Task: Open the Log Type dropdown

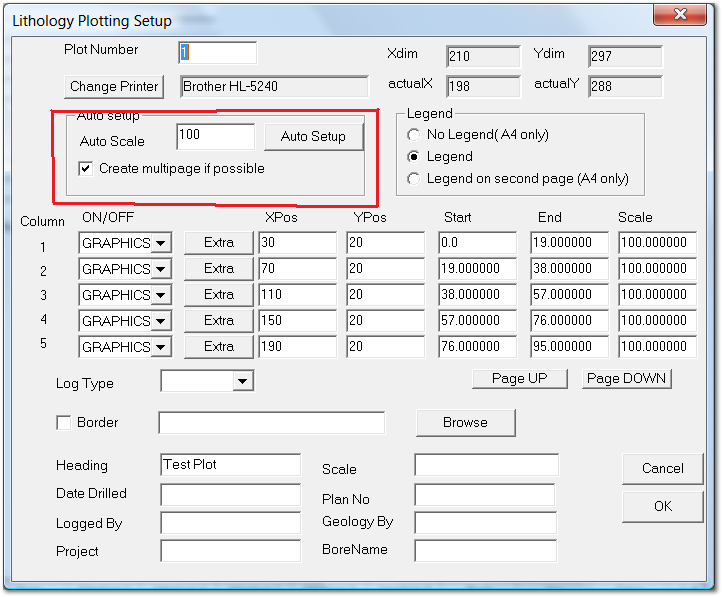Action: pyautogui.click(x=242, y=382)
